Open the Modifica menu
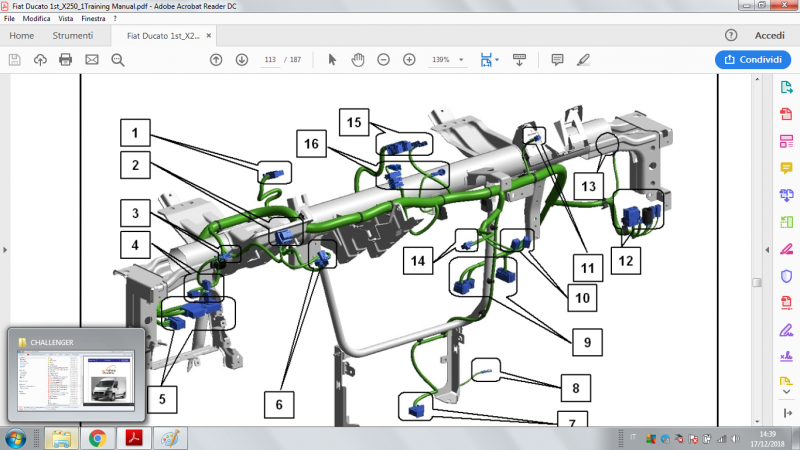The width and height of the screenshot is (800, 450). tap(37, 18)
